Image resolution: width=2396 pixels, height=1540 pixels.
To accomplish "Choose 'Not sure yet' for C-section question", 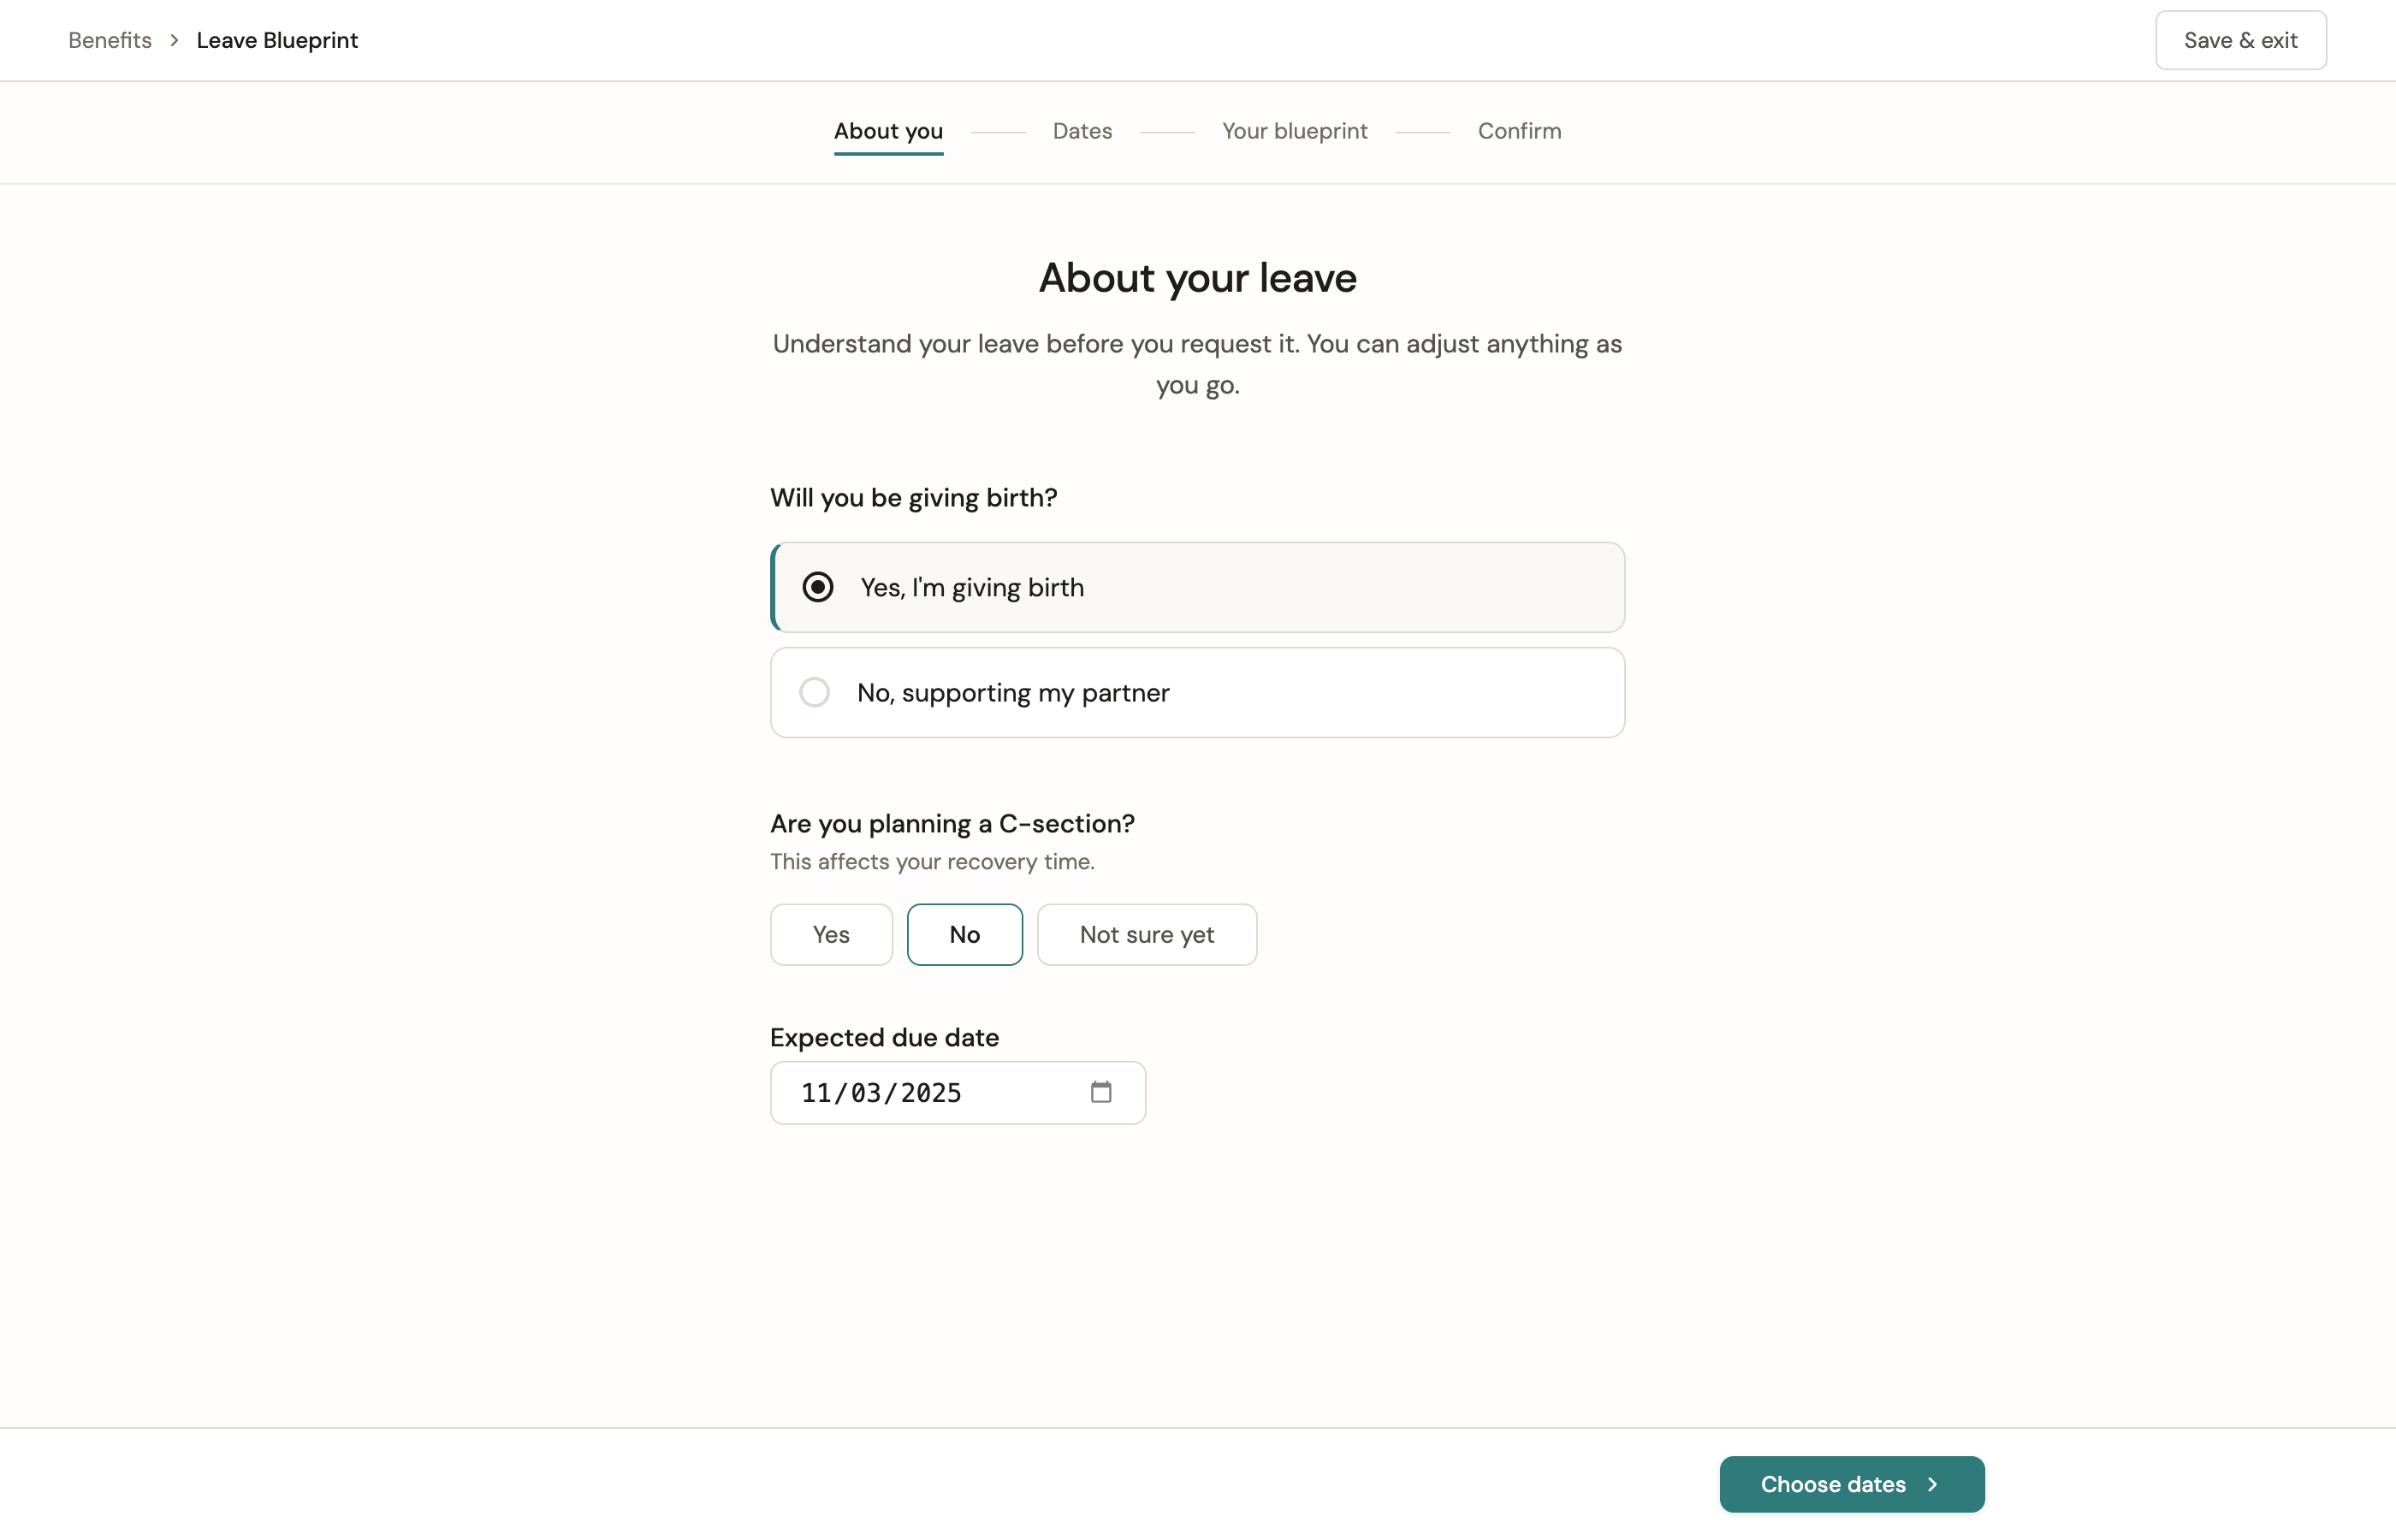I will 1146,934.
